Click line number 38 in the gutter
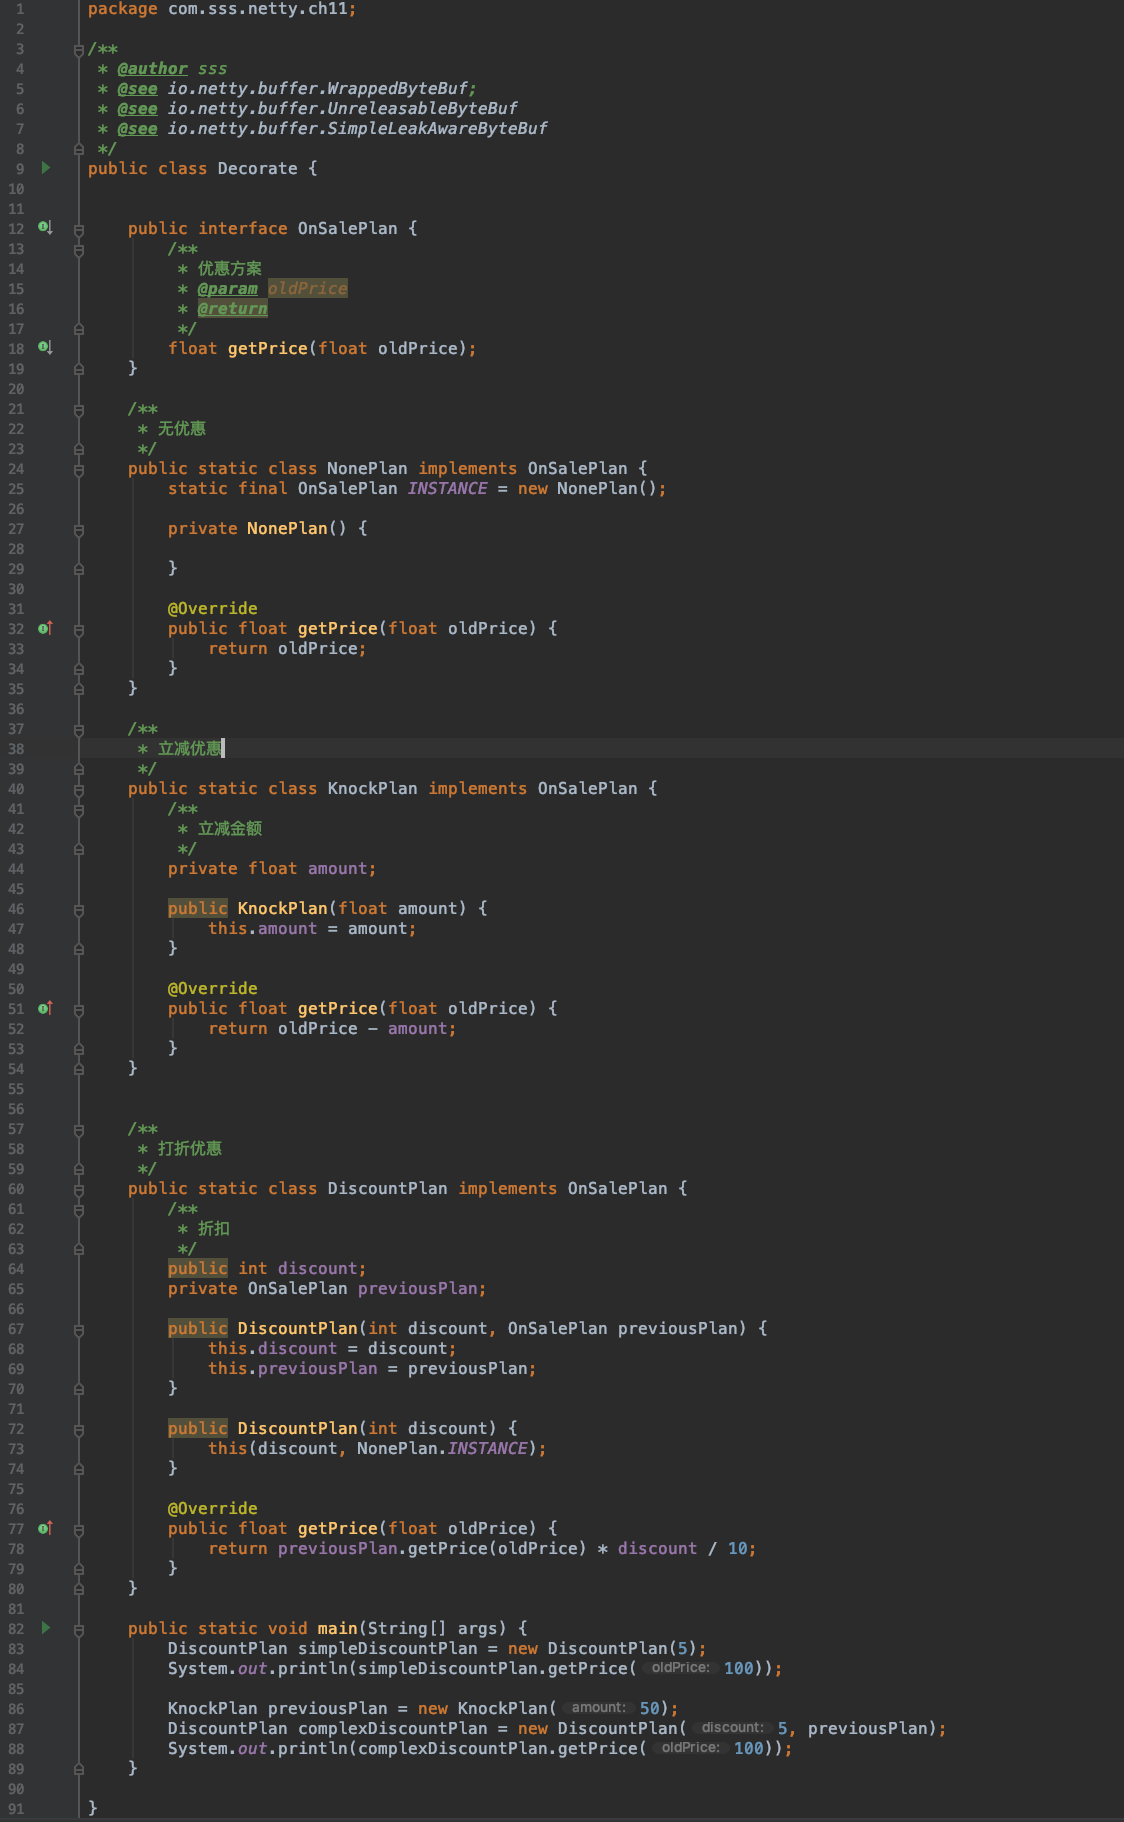 pyautogui.click(x=16, y=748)
